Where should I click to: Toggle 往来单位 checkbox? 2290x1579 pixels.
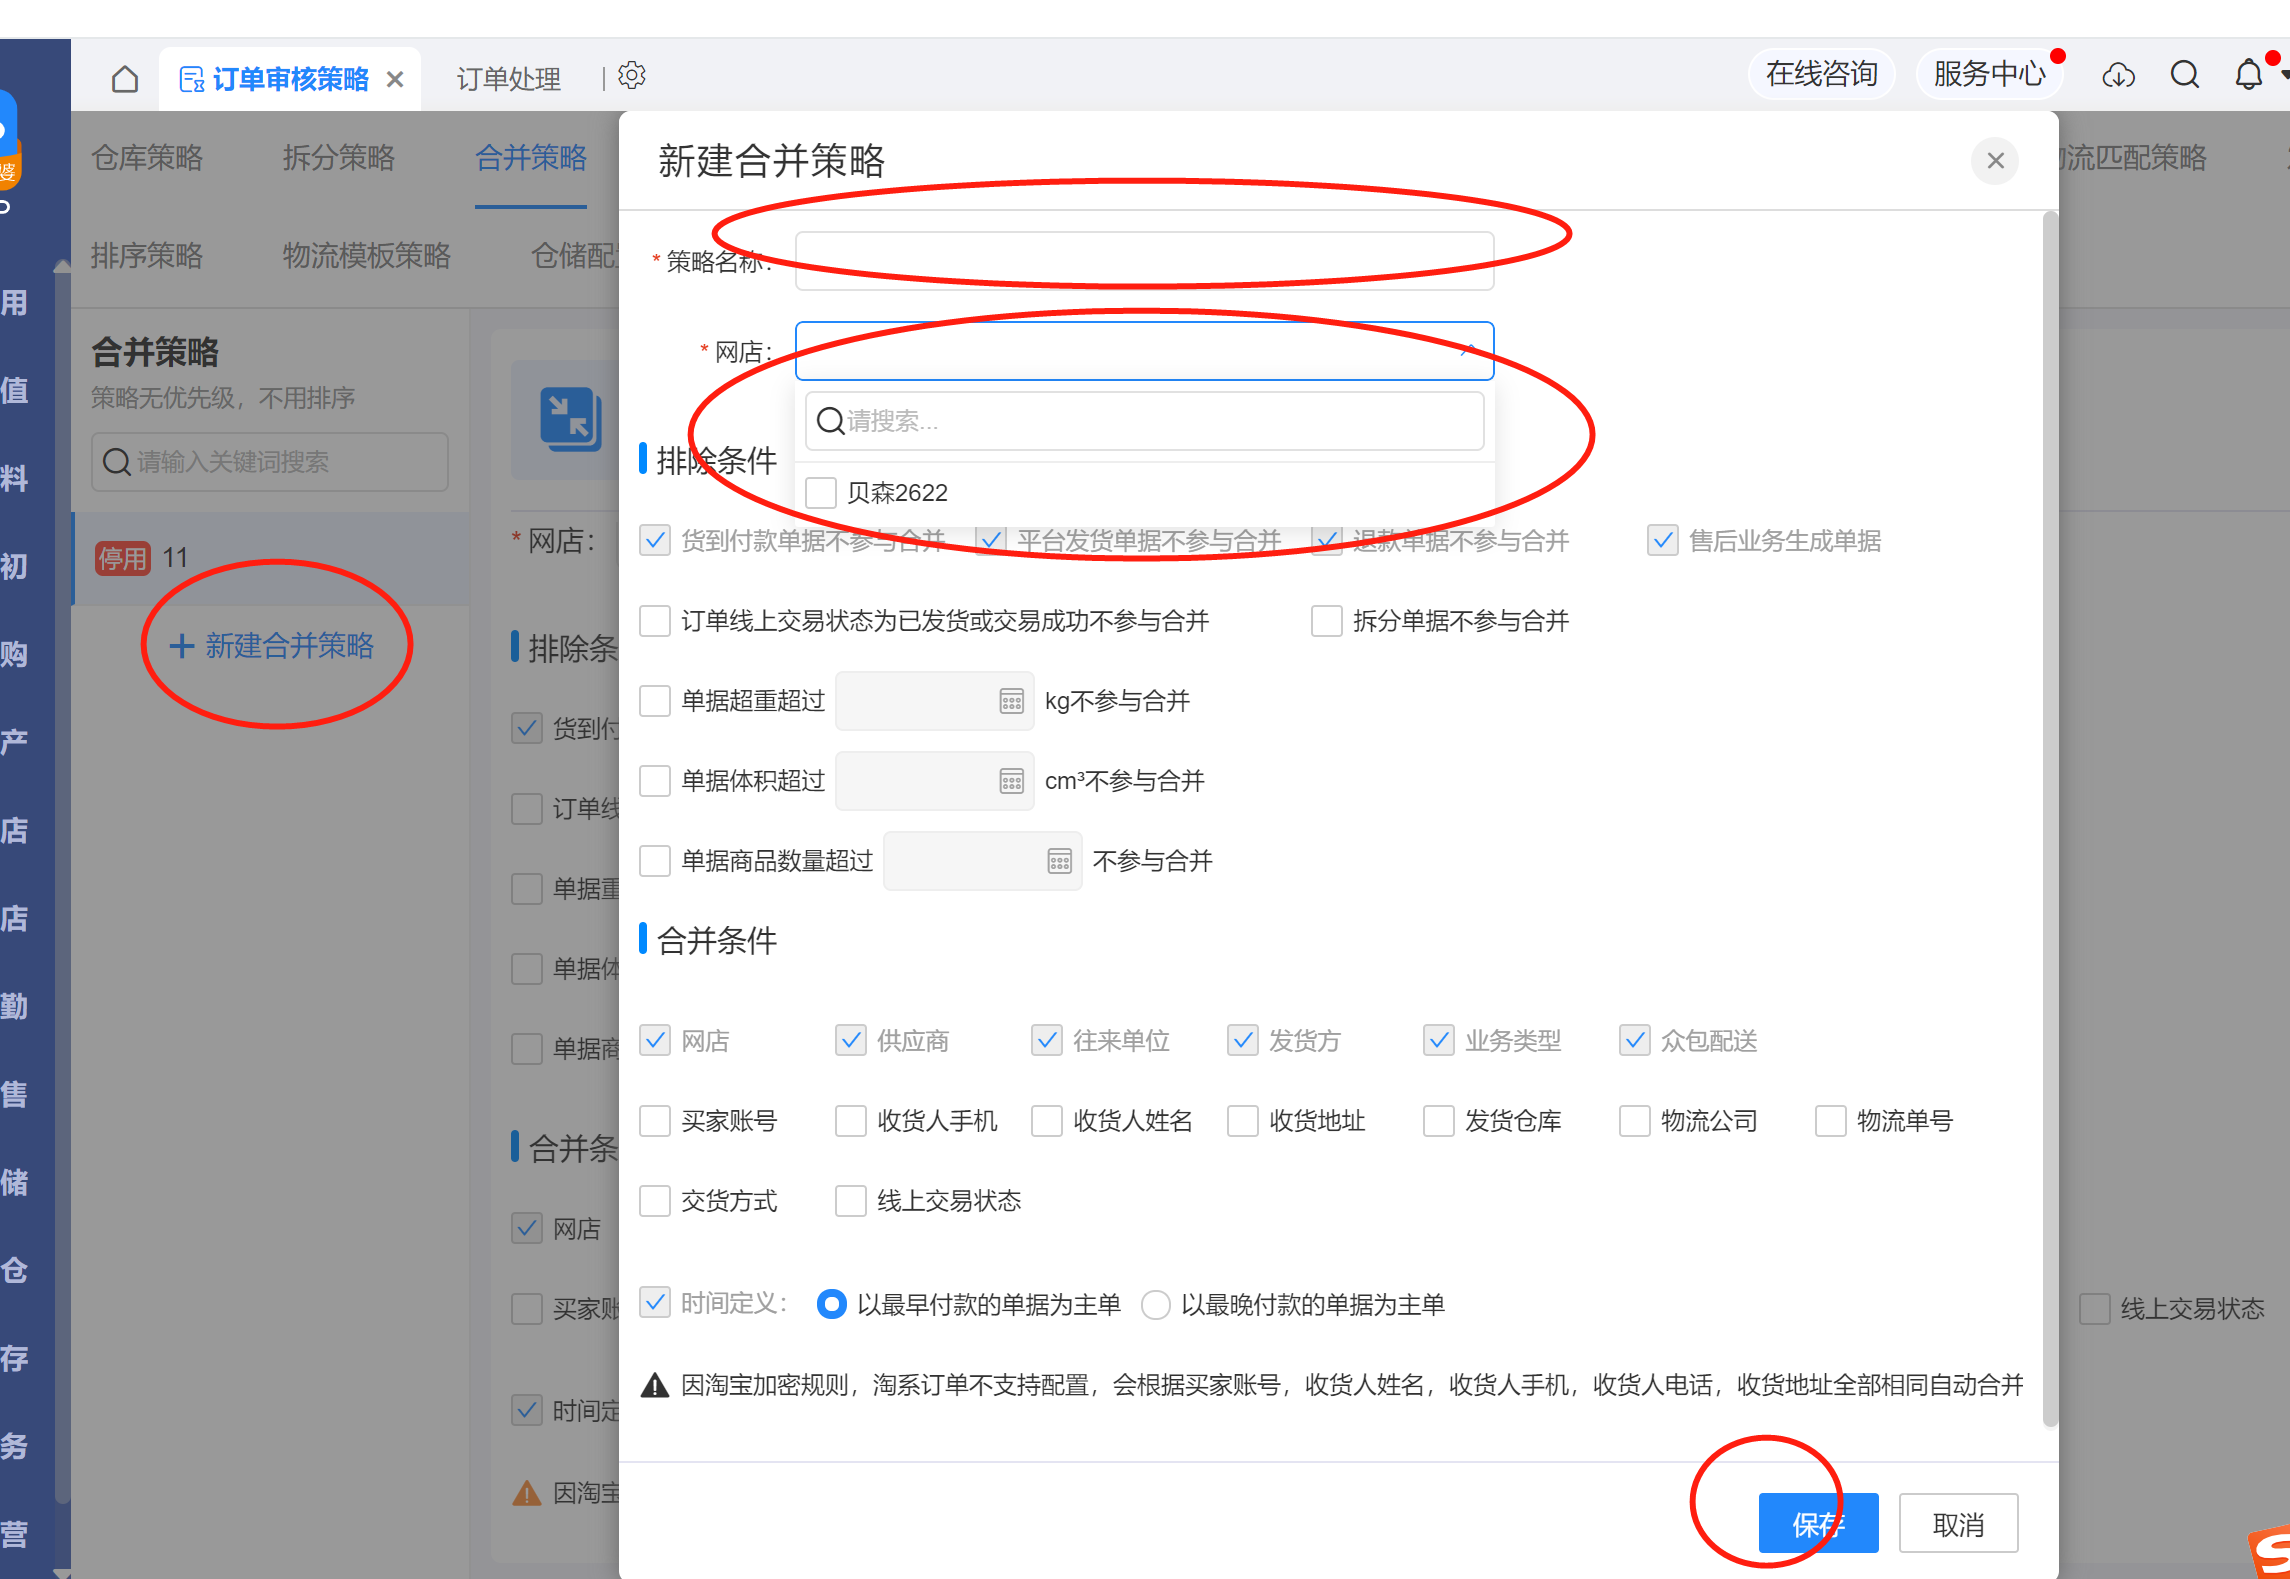[1047, 1041]
